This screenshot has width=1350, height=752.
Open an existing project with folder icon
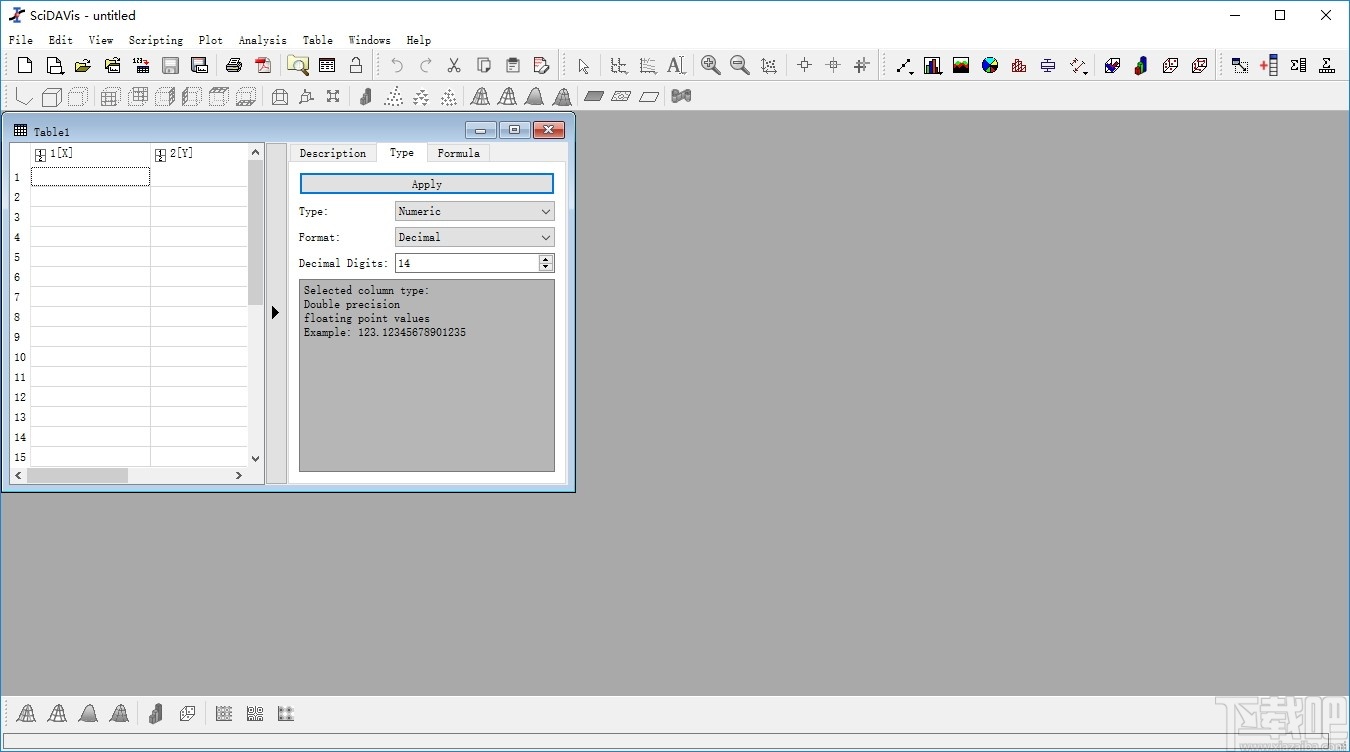pyautogui.click(x=83, y=66)
